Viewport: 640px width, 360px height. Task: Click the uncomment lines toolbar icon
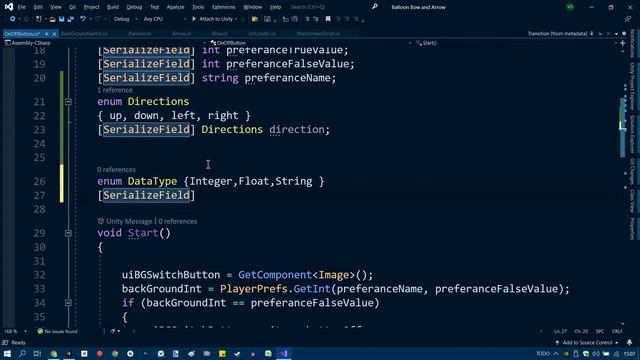[x=316, y=19]
